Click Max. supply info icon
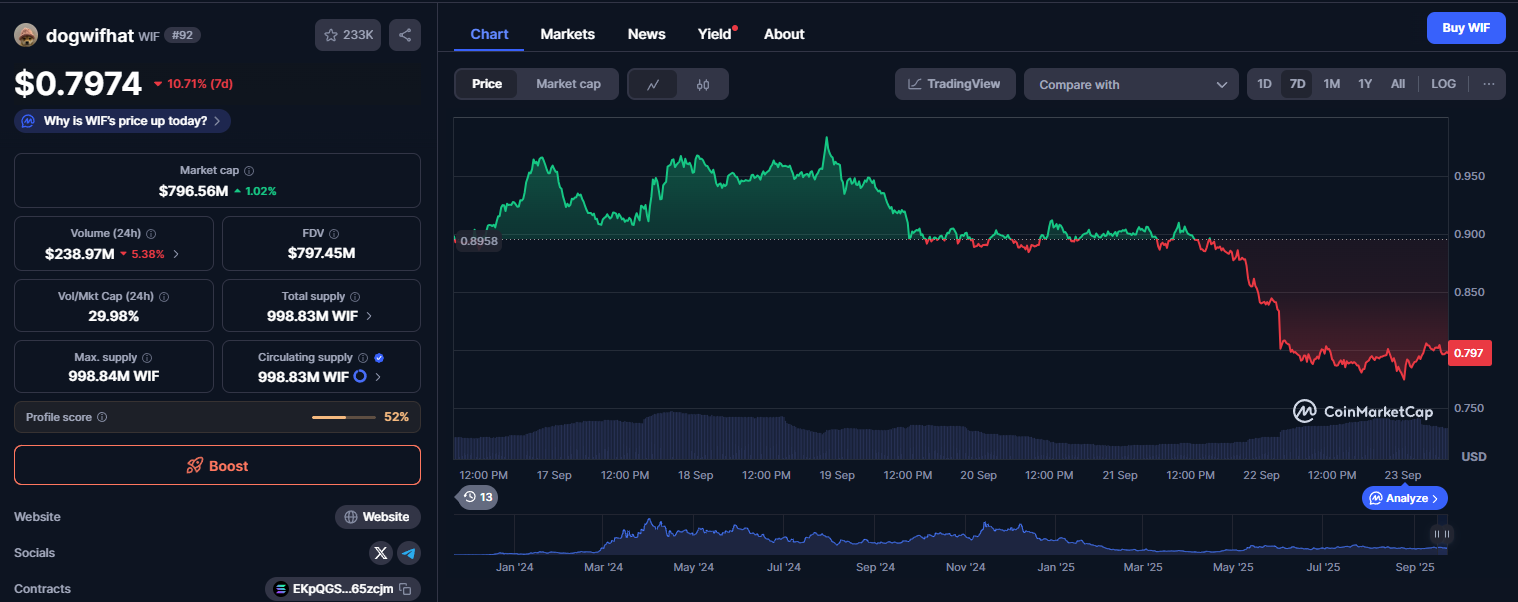This screenshot has height=602, width=1518. point(147,358)
